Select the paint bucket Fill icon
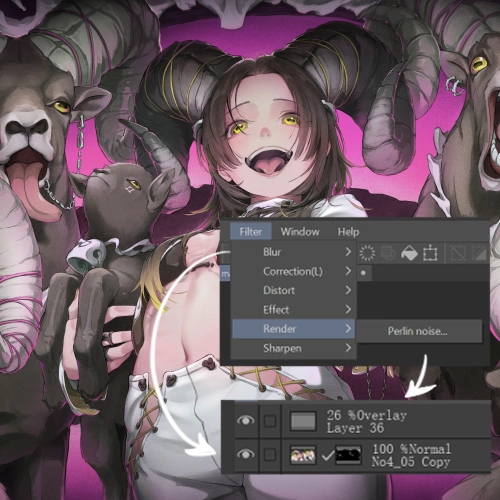 coord(409,253)
